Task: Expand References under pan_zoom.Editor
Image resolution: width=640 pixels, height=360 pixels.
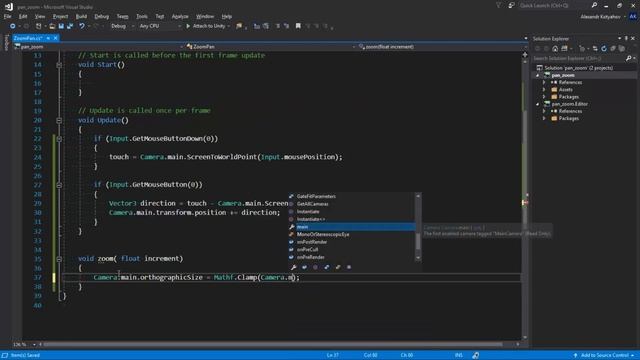Action: point(544,111)
